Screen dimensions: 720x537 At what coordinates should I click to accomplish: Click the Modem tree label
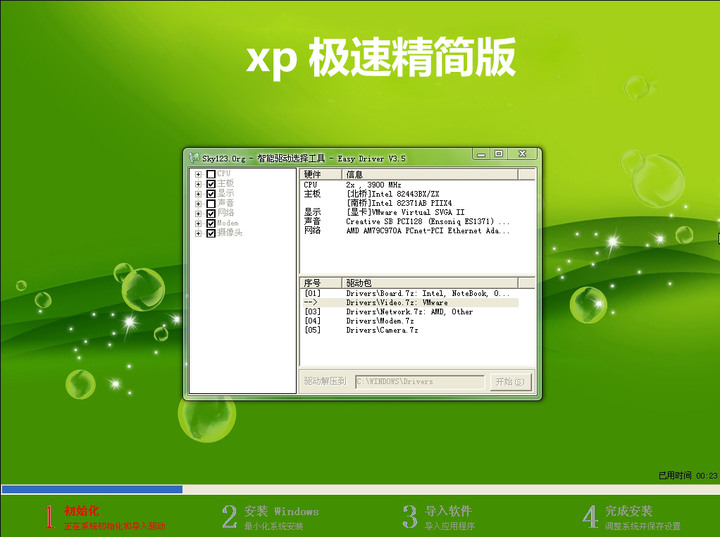[228, 223]
